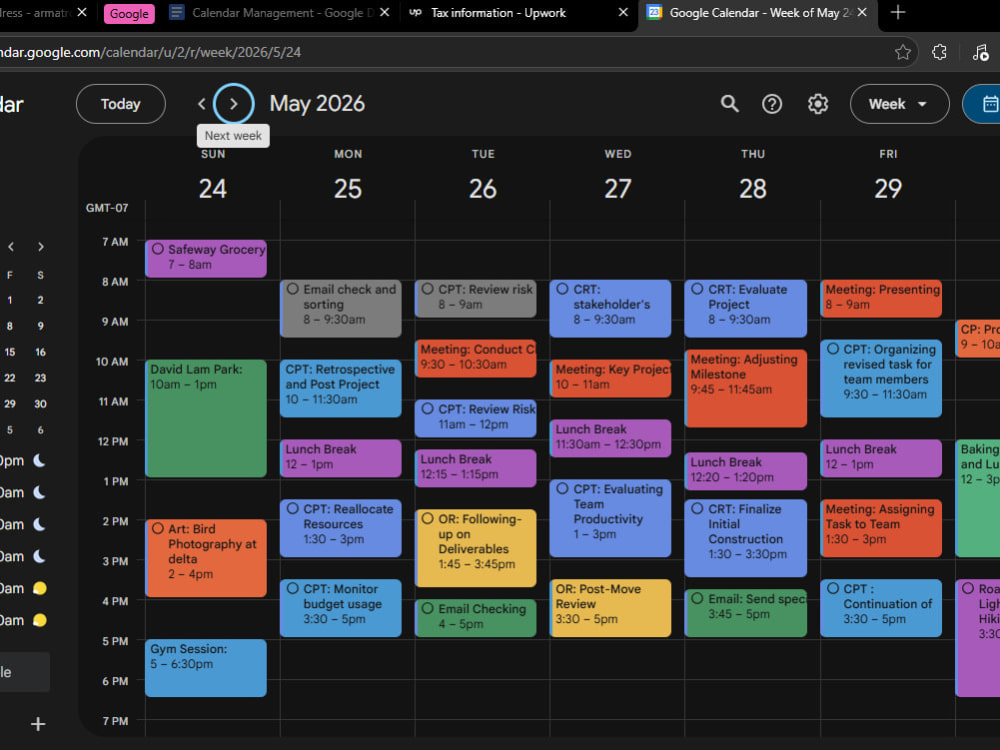This screenshot has height=750, width=1000.
Task: Mark CPT: Review risk 8am task complete
Action: click(428, 289)
